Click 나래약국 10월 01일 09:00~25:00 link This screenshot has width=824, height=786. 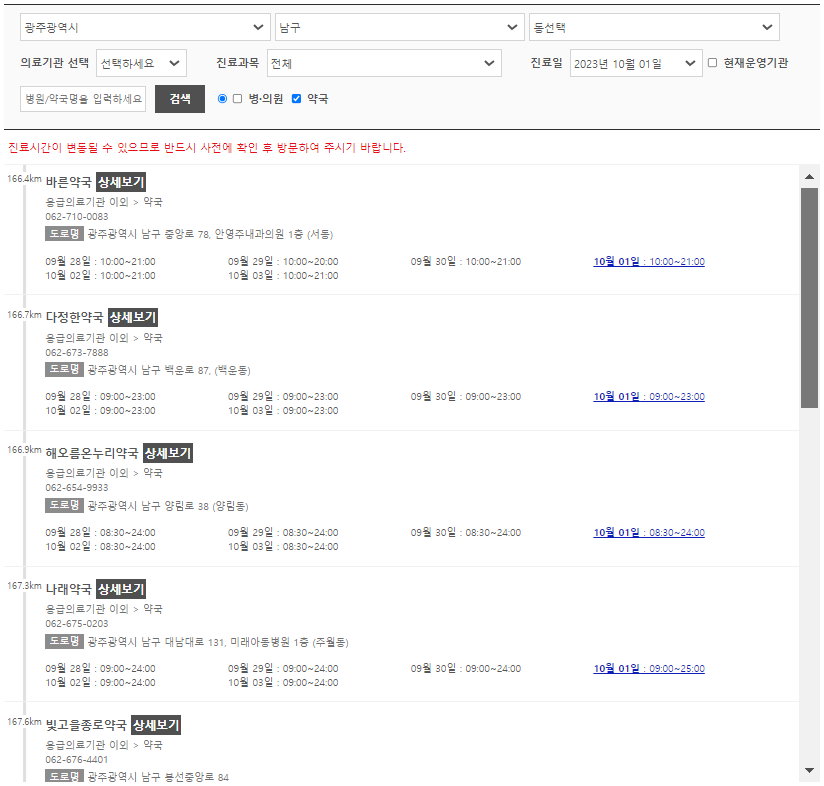pos(649,669)
